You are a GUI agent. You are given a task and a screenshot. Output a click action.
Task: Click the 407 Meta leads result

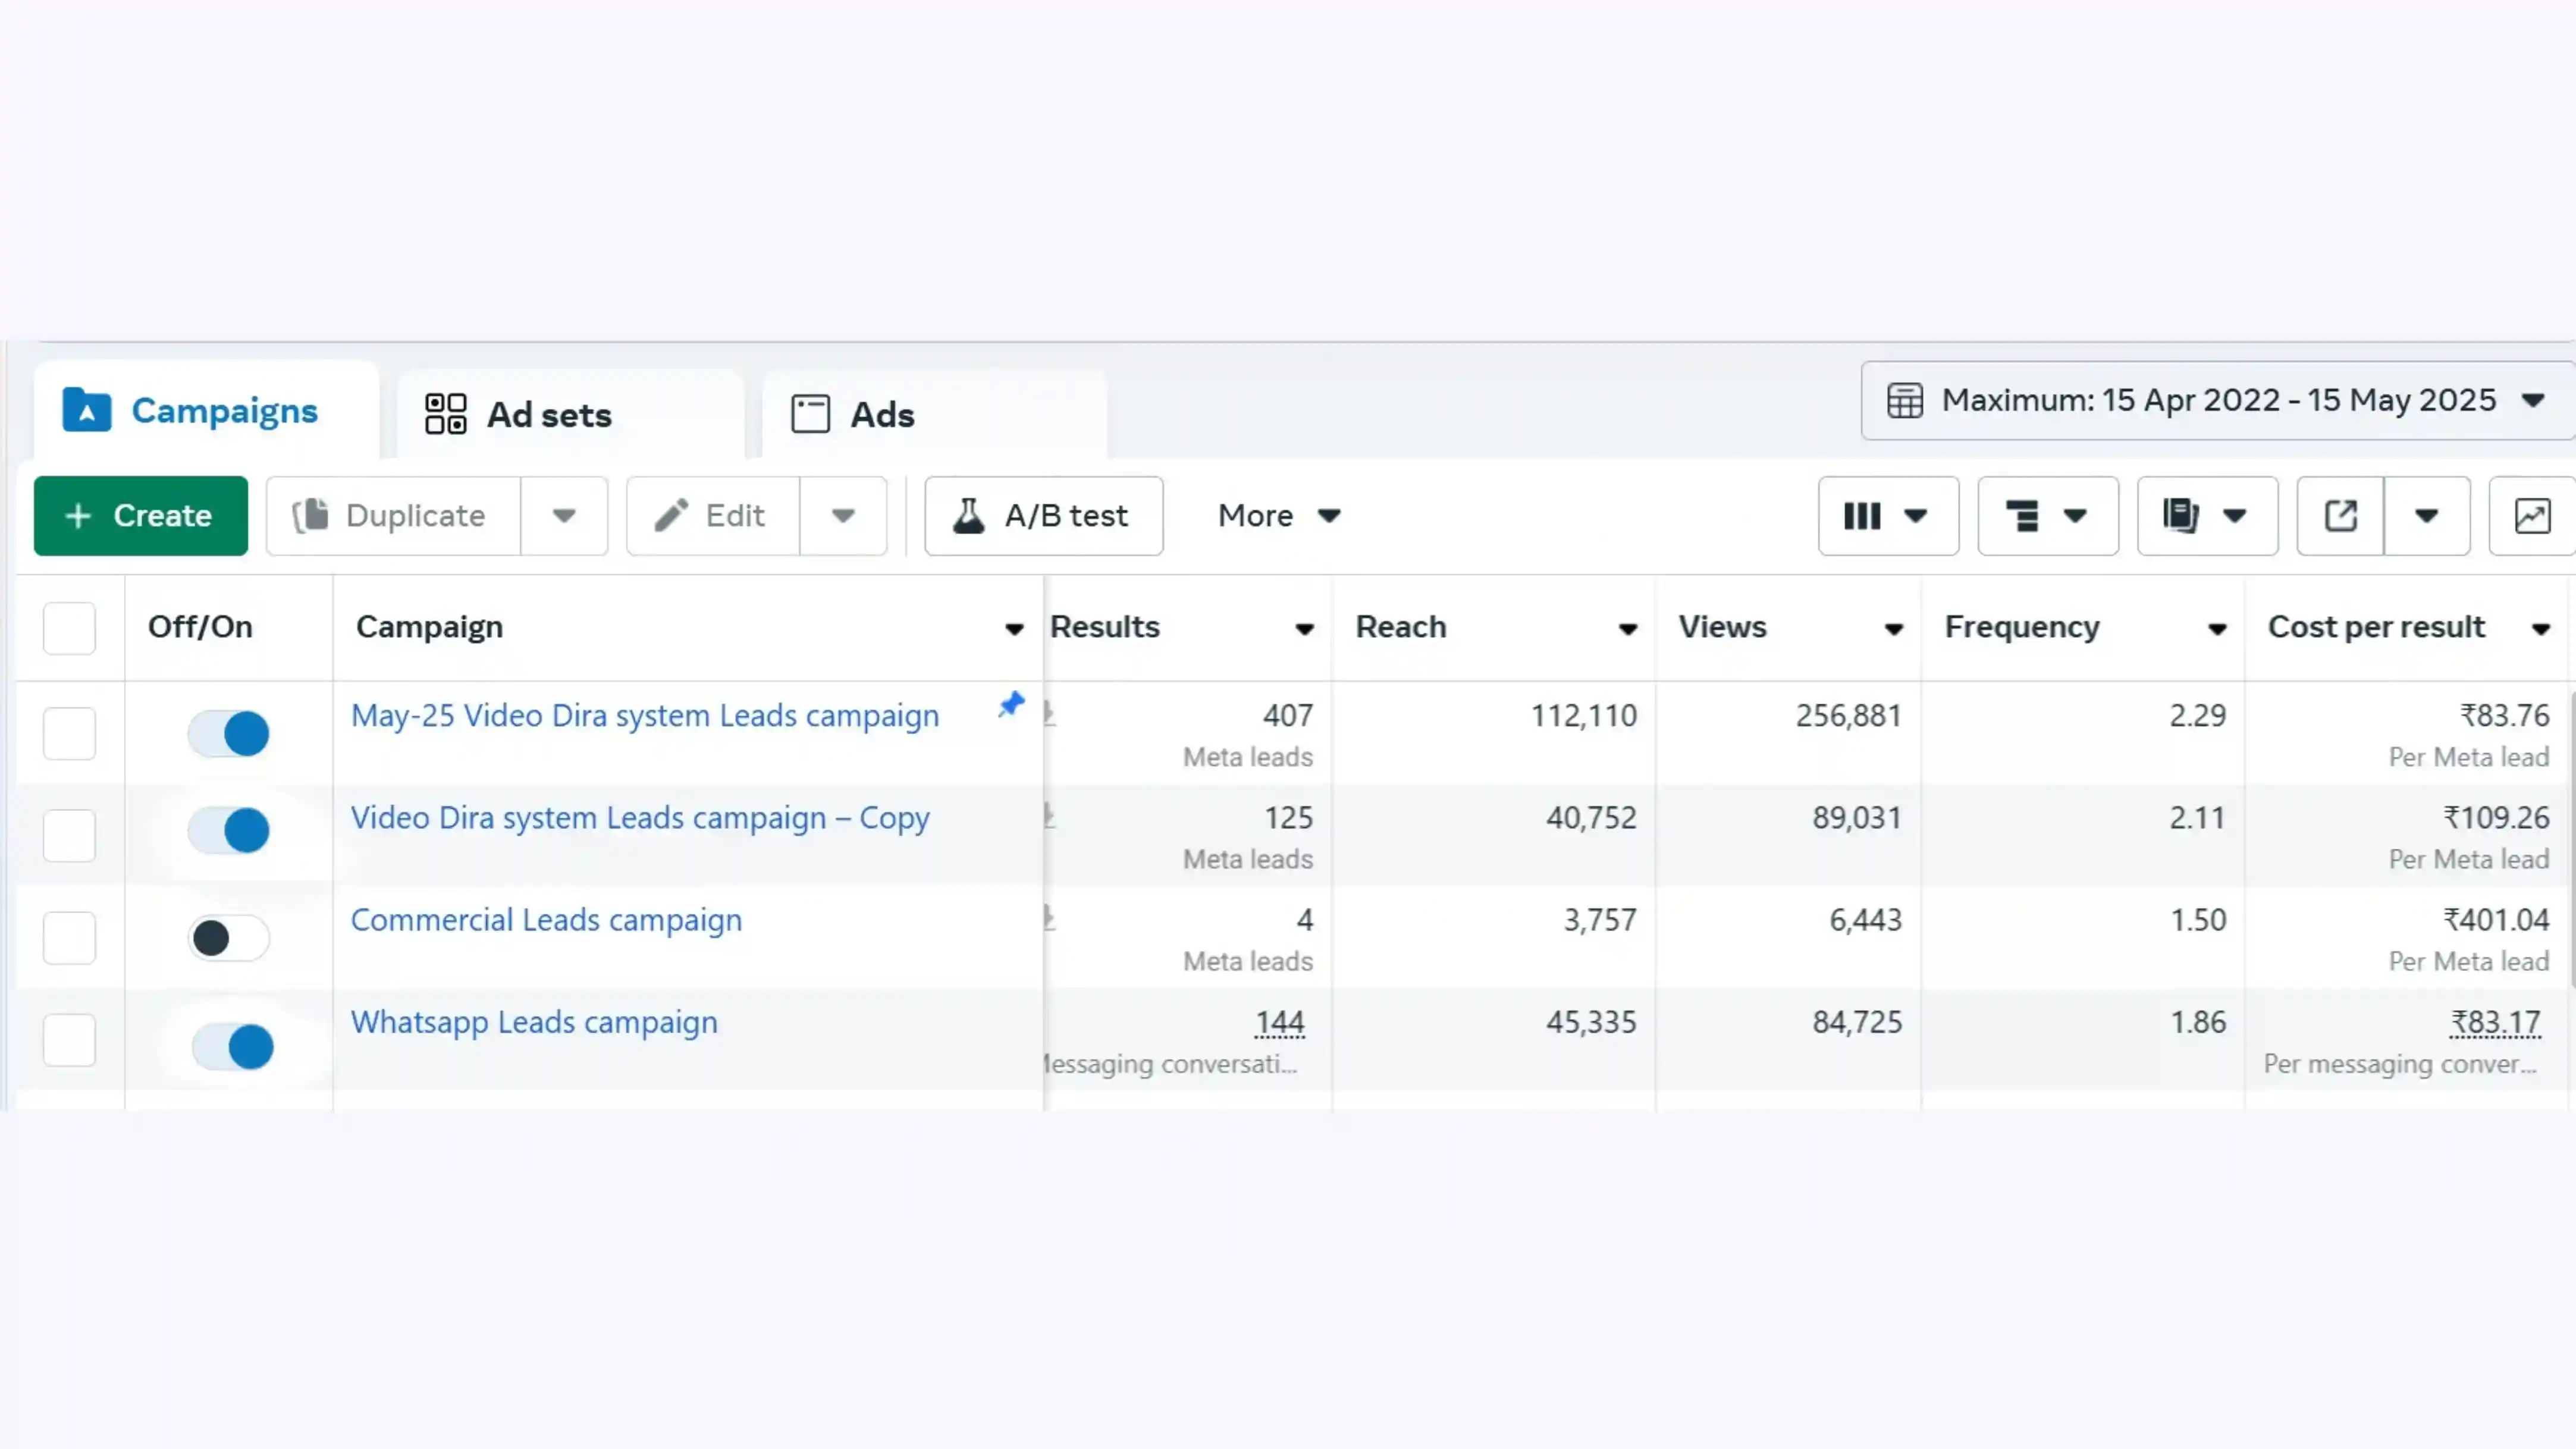1287,716
